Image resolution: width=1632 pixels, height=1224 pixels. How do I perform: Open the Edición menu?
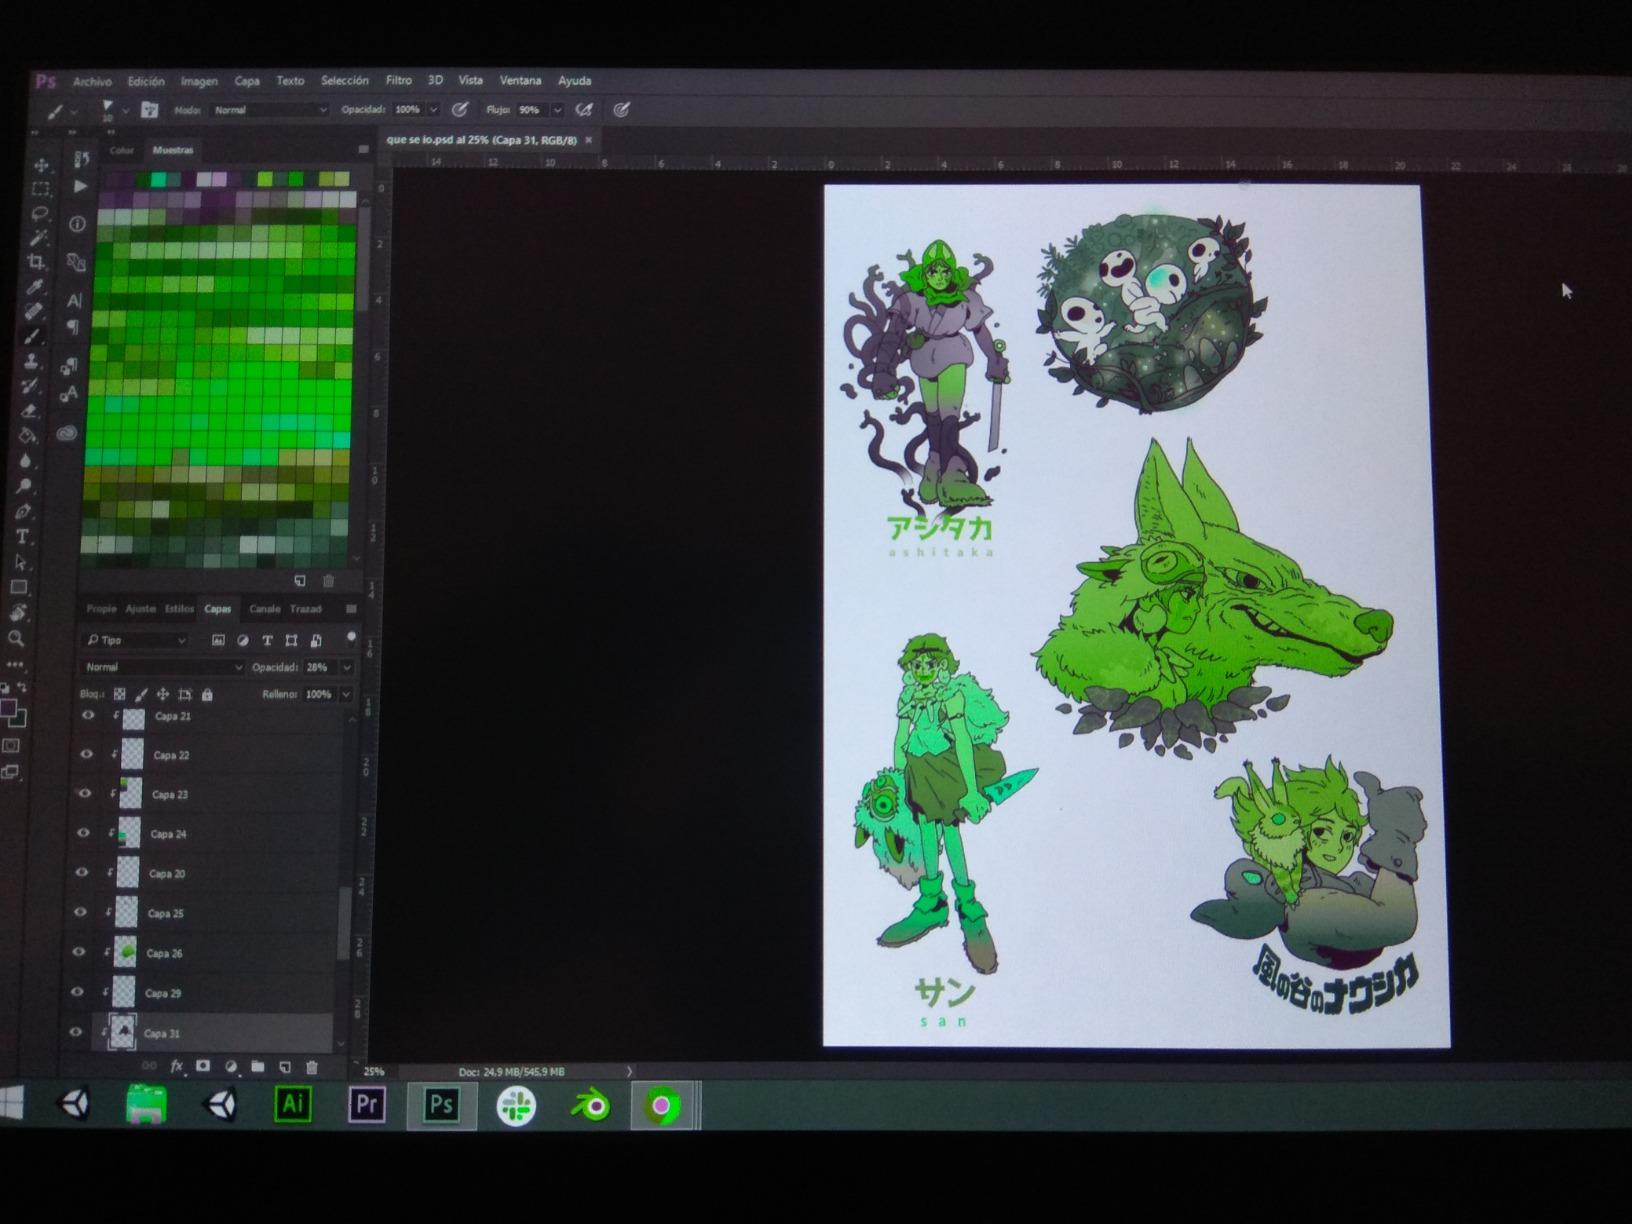(146, 81)
